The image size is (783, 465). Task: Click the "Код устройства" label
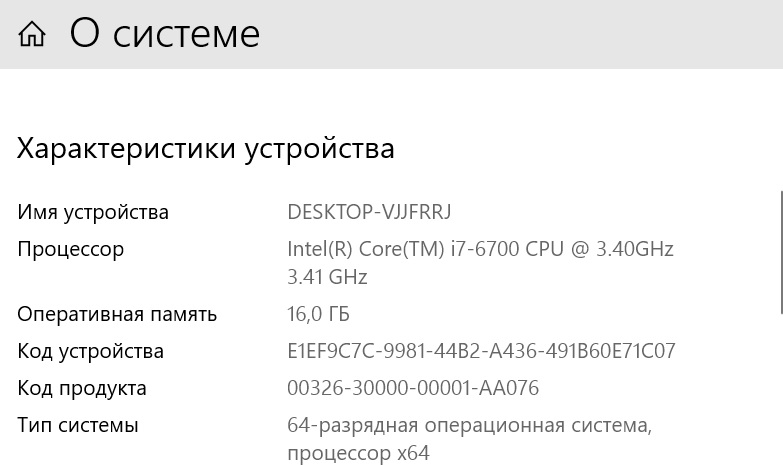[x=90, y=351]
